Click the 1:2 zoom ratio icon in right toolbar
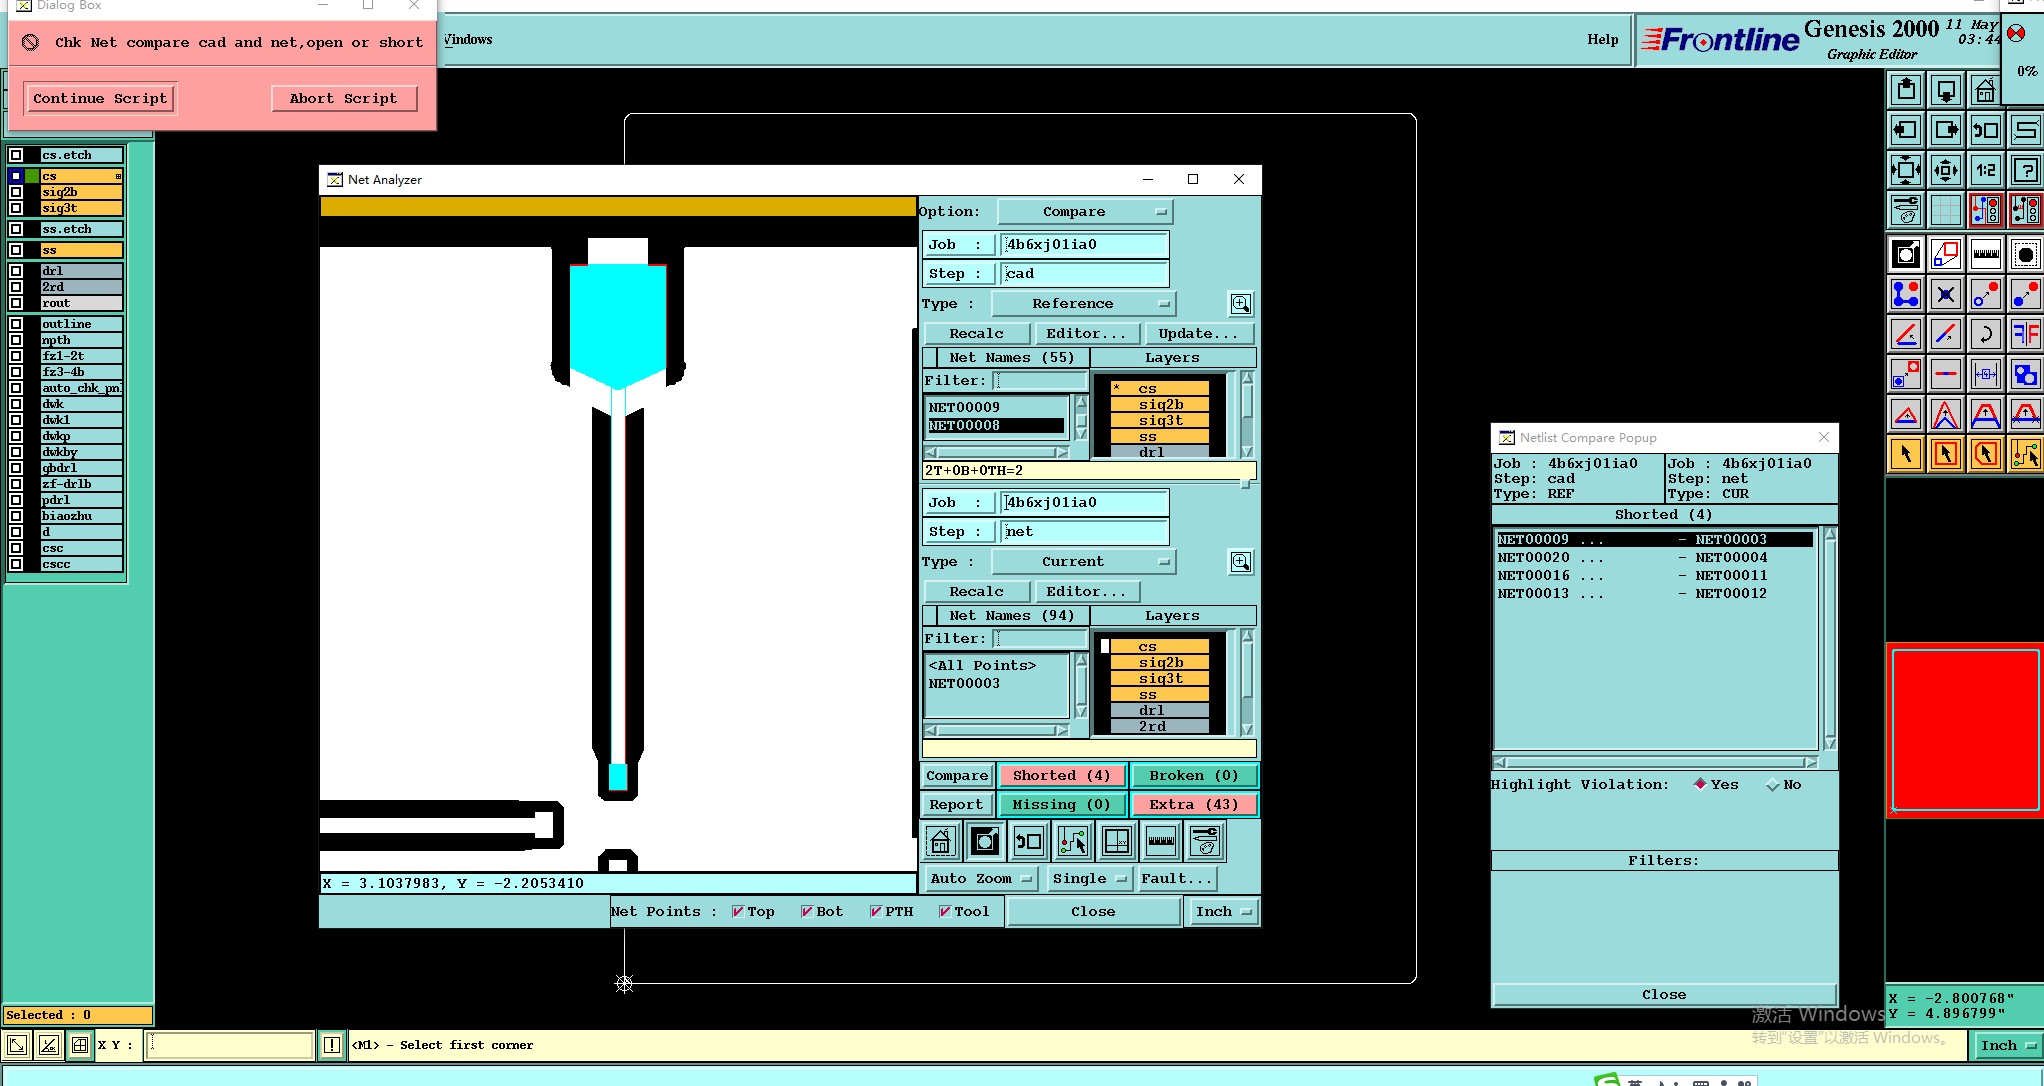Viewport: 2044px width, 1086px height. 1985,170
